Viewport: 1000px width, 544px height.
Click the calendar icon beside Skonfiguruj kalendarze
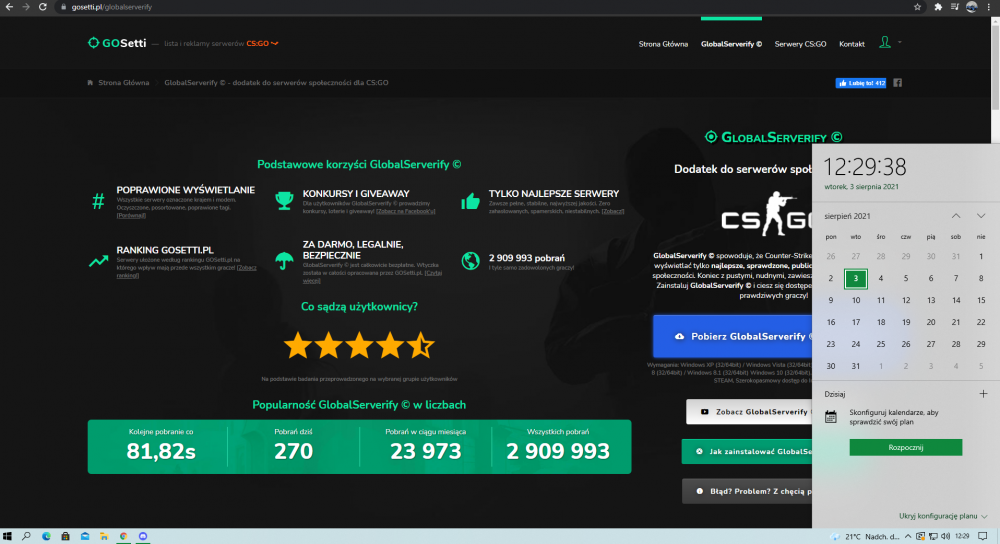(830, 417)
